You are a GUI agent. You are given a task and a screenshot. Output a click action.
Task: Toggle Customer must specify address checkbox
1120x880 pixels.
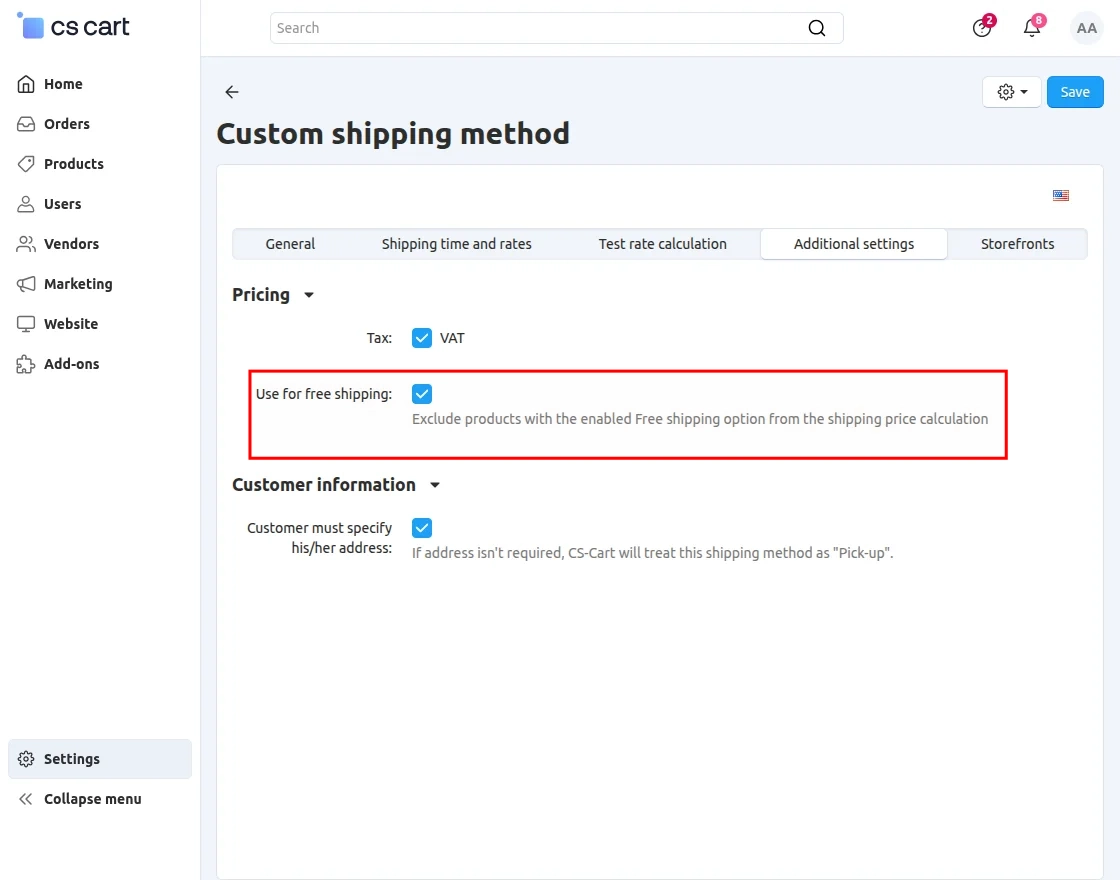421,528
